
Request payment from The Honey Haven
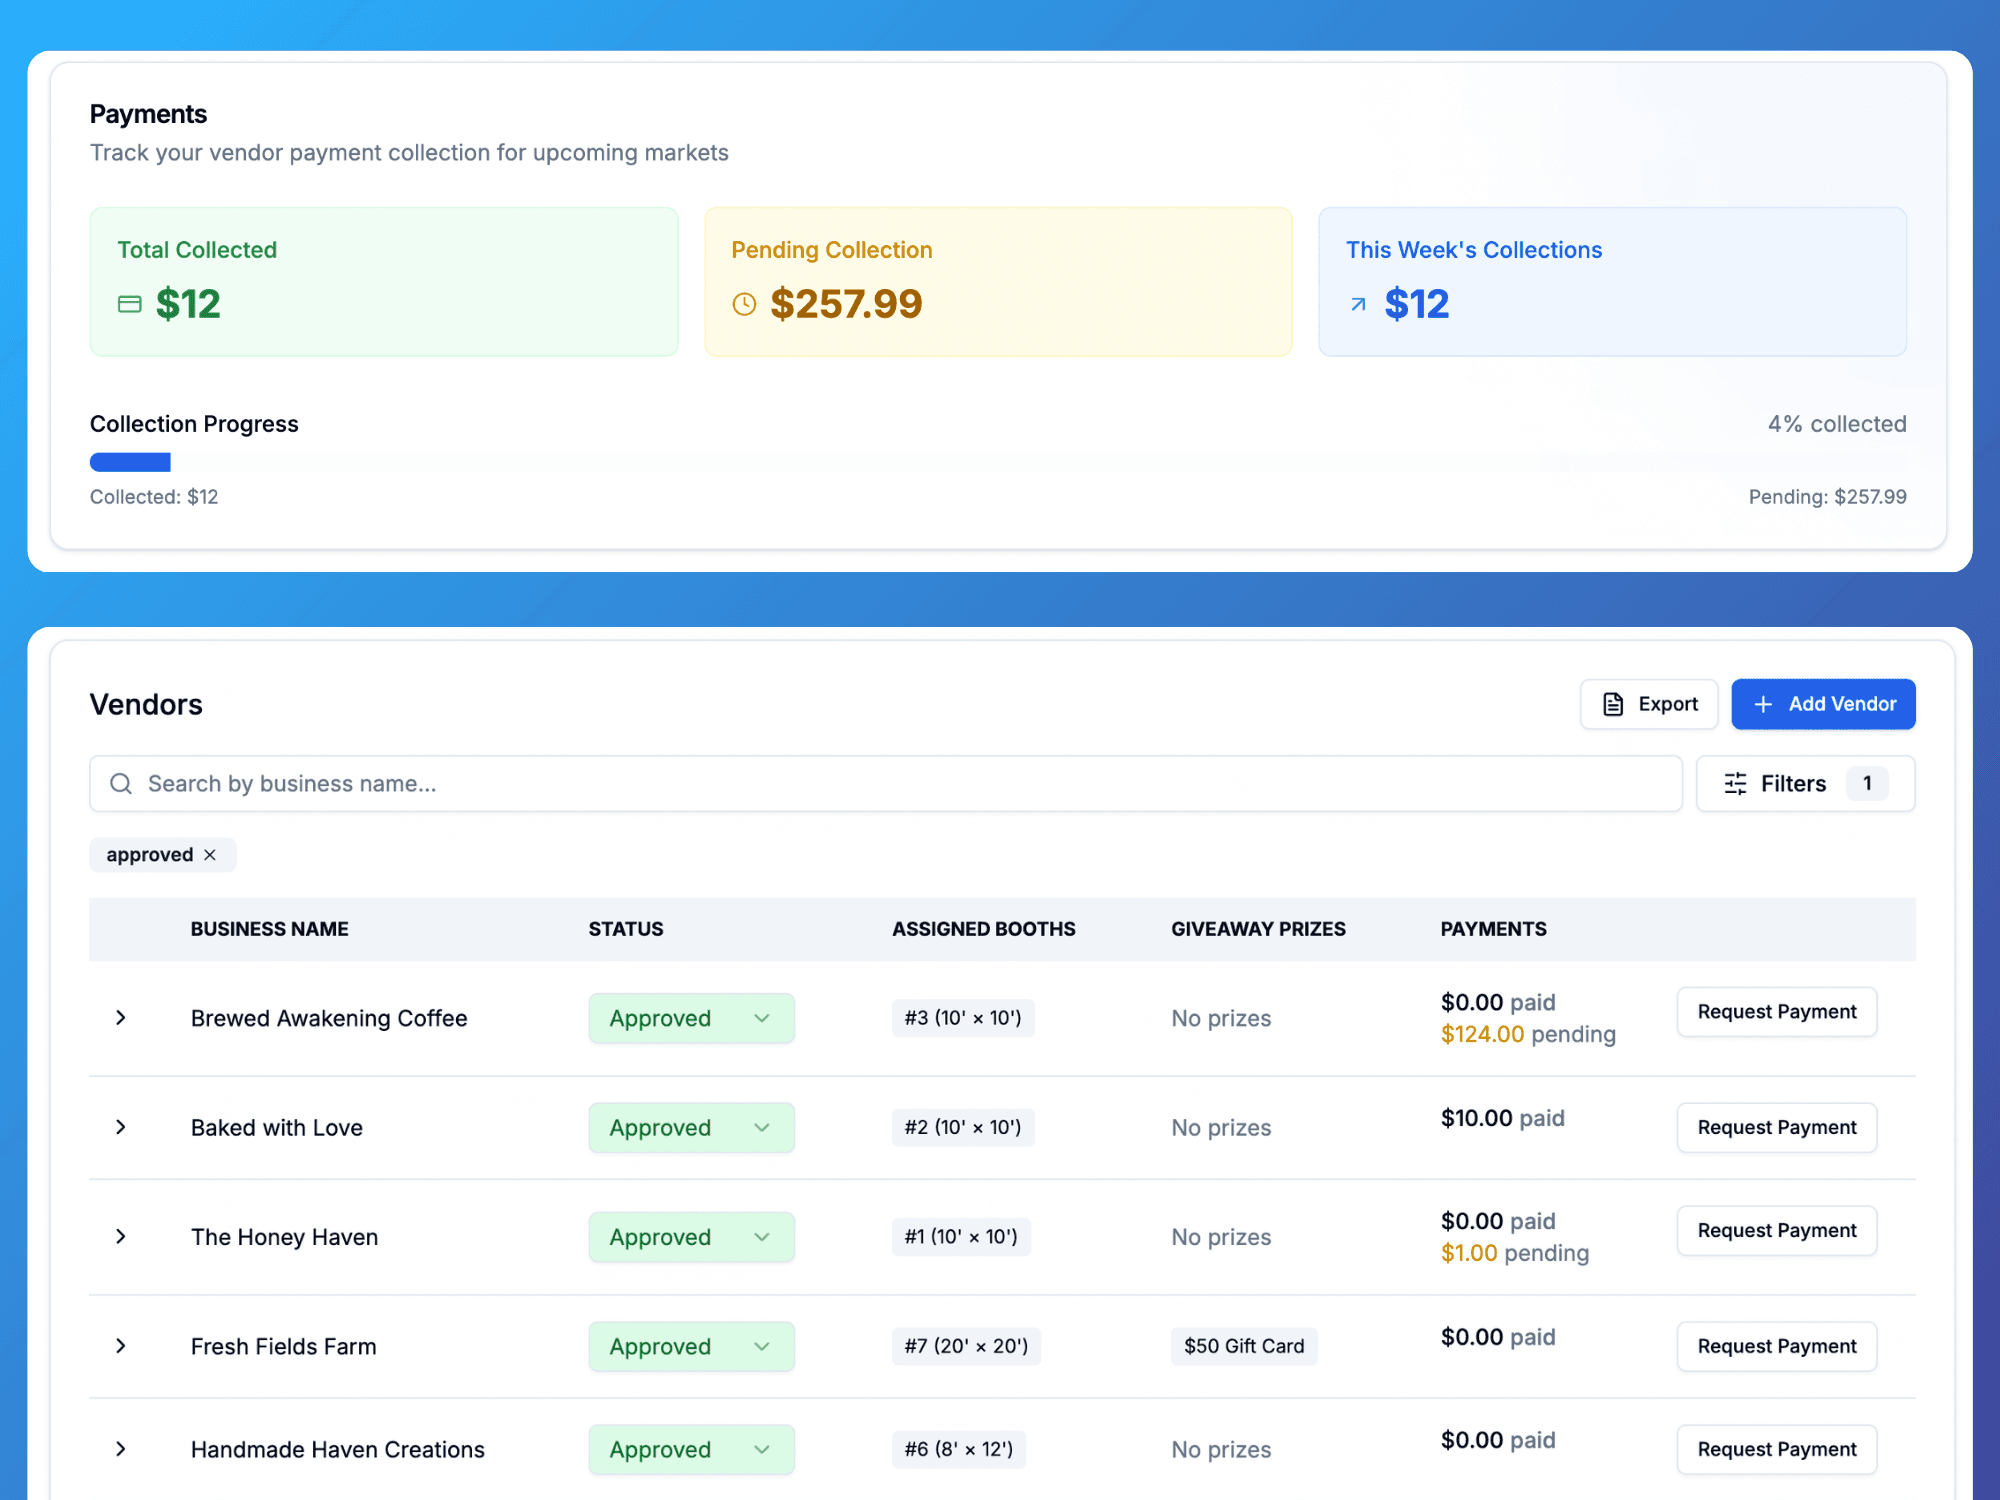pos(1776,1231)
